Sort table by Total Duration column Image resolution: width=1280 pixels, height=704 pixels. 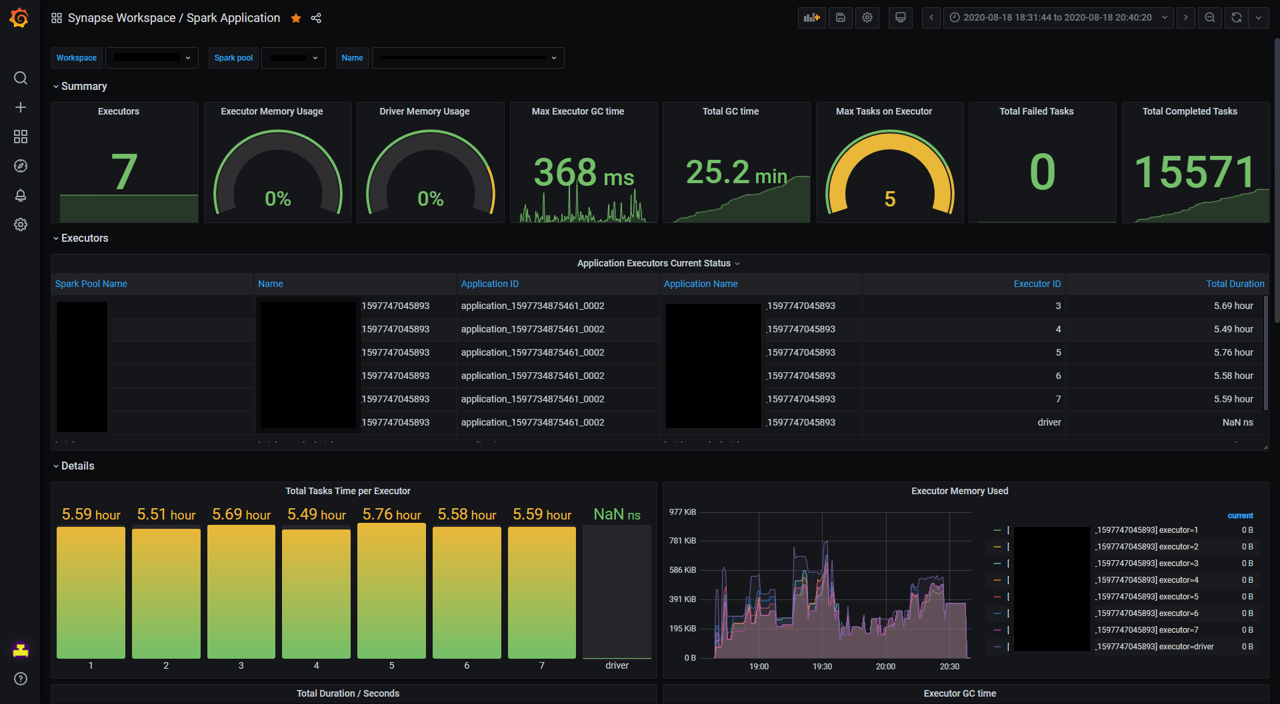[x=1235, y=284]
